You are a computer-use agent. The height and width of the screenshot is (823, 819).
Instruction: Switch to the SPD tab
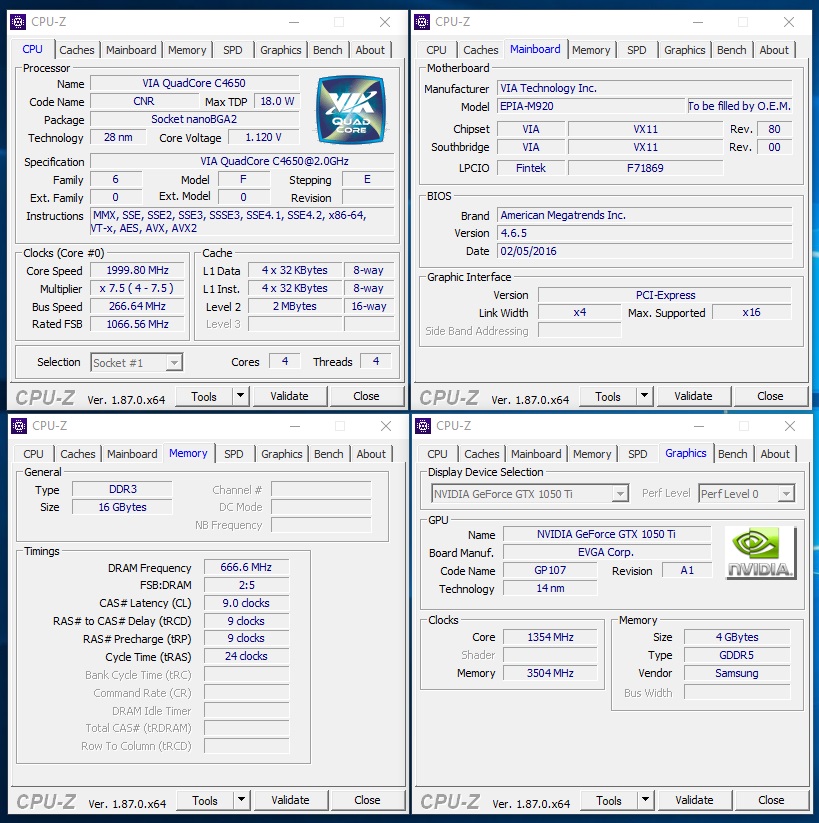(x=233, y=49)
